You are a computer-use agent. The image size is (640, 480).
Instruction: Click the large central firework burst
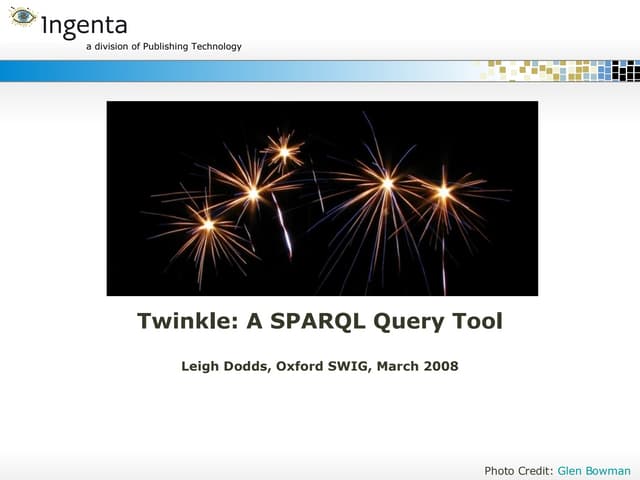386,184
